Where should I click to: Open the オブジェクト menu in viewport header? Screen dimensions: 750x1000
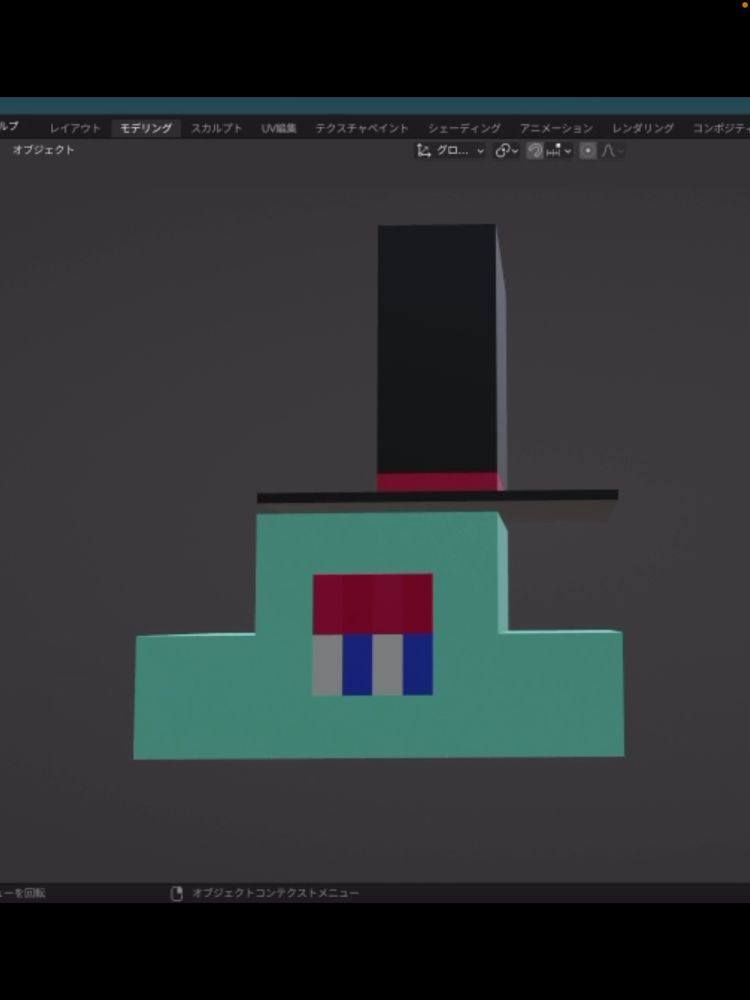pos(43,150)
